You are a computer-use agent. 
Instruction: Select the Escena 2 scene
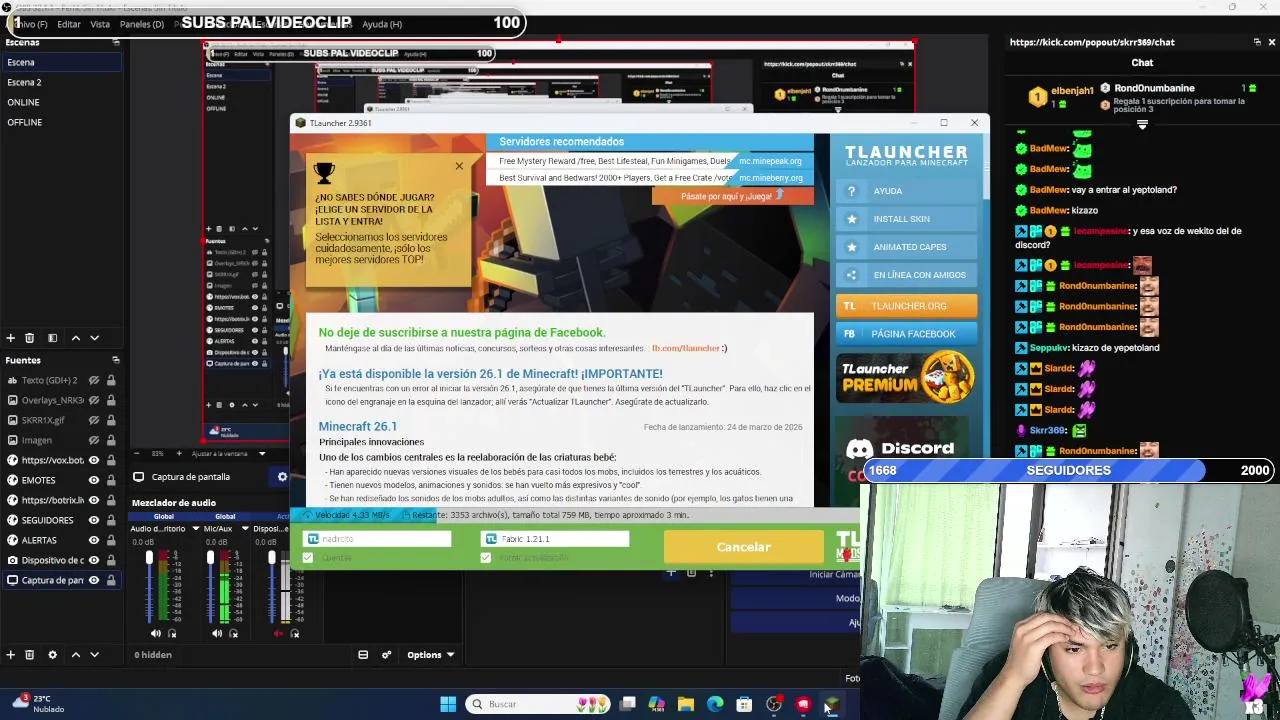click(x=60, y=82)
